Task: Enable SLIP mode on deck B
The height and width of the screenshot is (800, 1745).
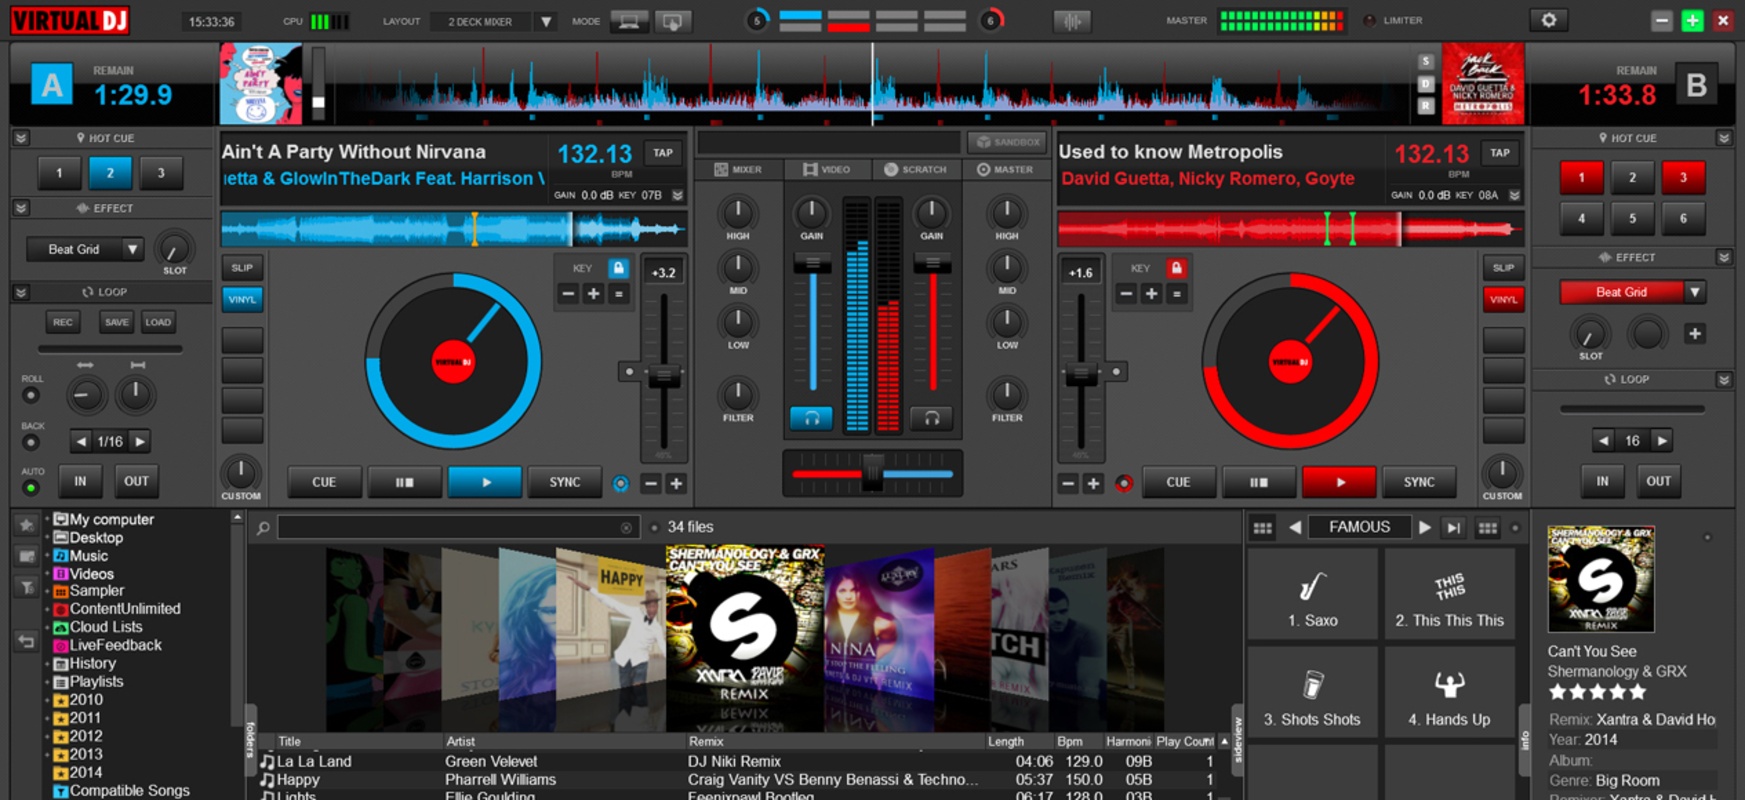Action: 1503,268
